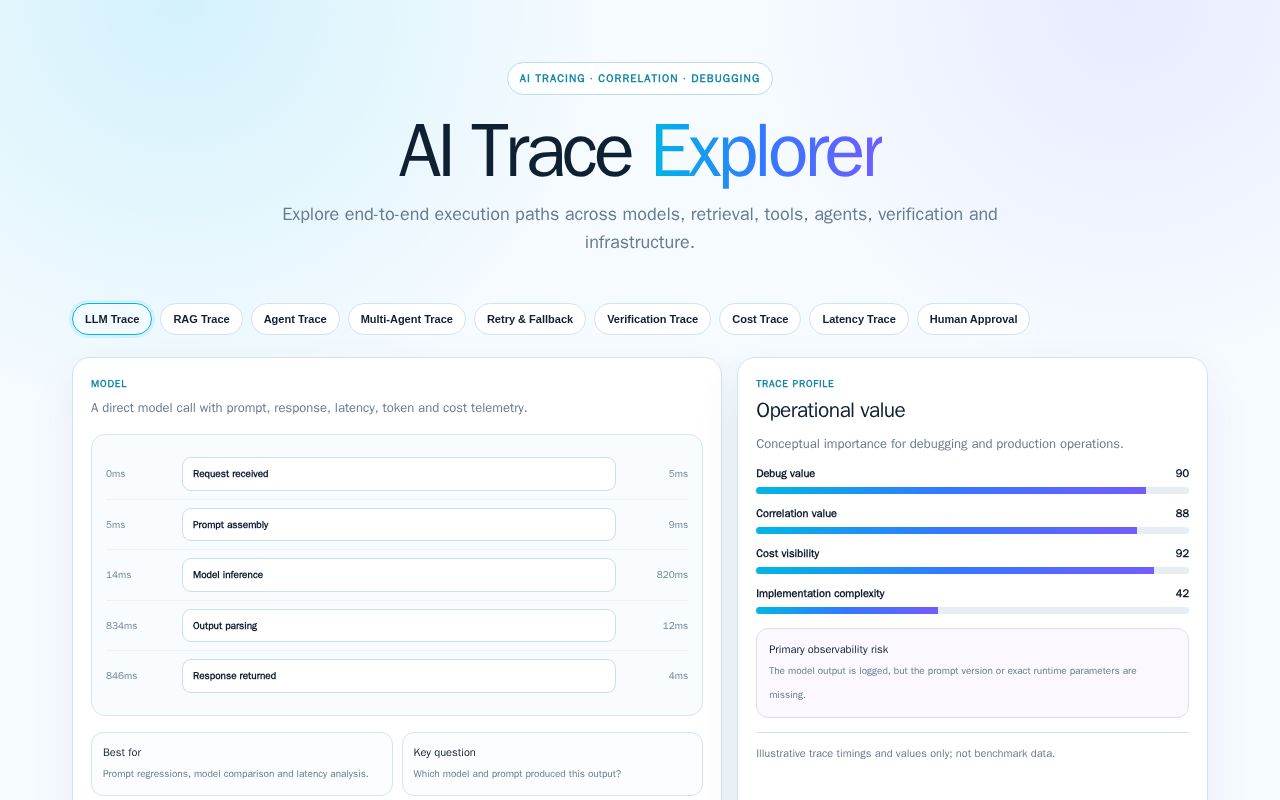The image size is (1280, 800).
Task: Click the Key question card
Action: pos(552,764)
